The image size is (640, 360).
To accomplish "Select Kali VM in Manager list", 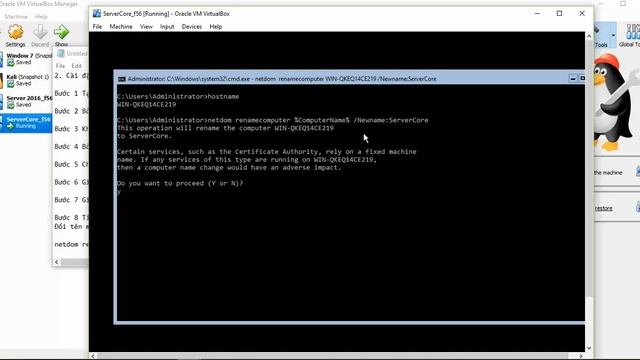I will click(x=26, y=80).
